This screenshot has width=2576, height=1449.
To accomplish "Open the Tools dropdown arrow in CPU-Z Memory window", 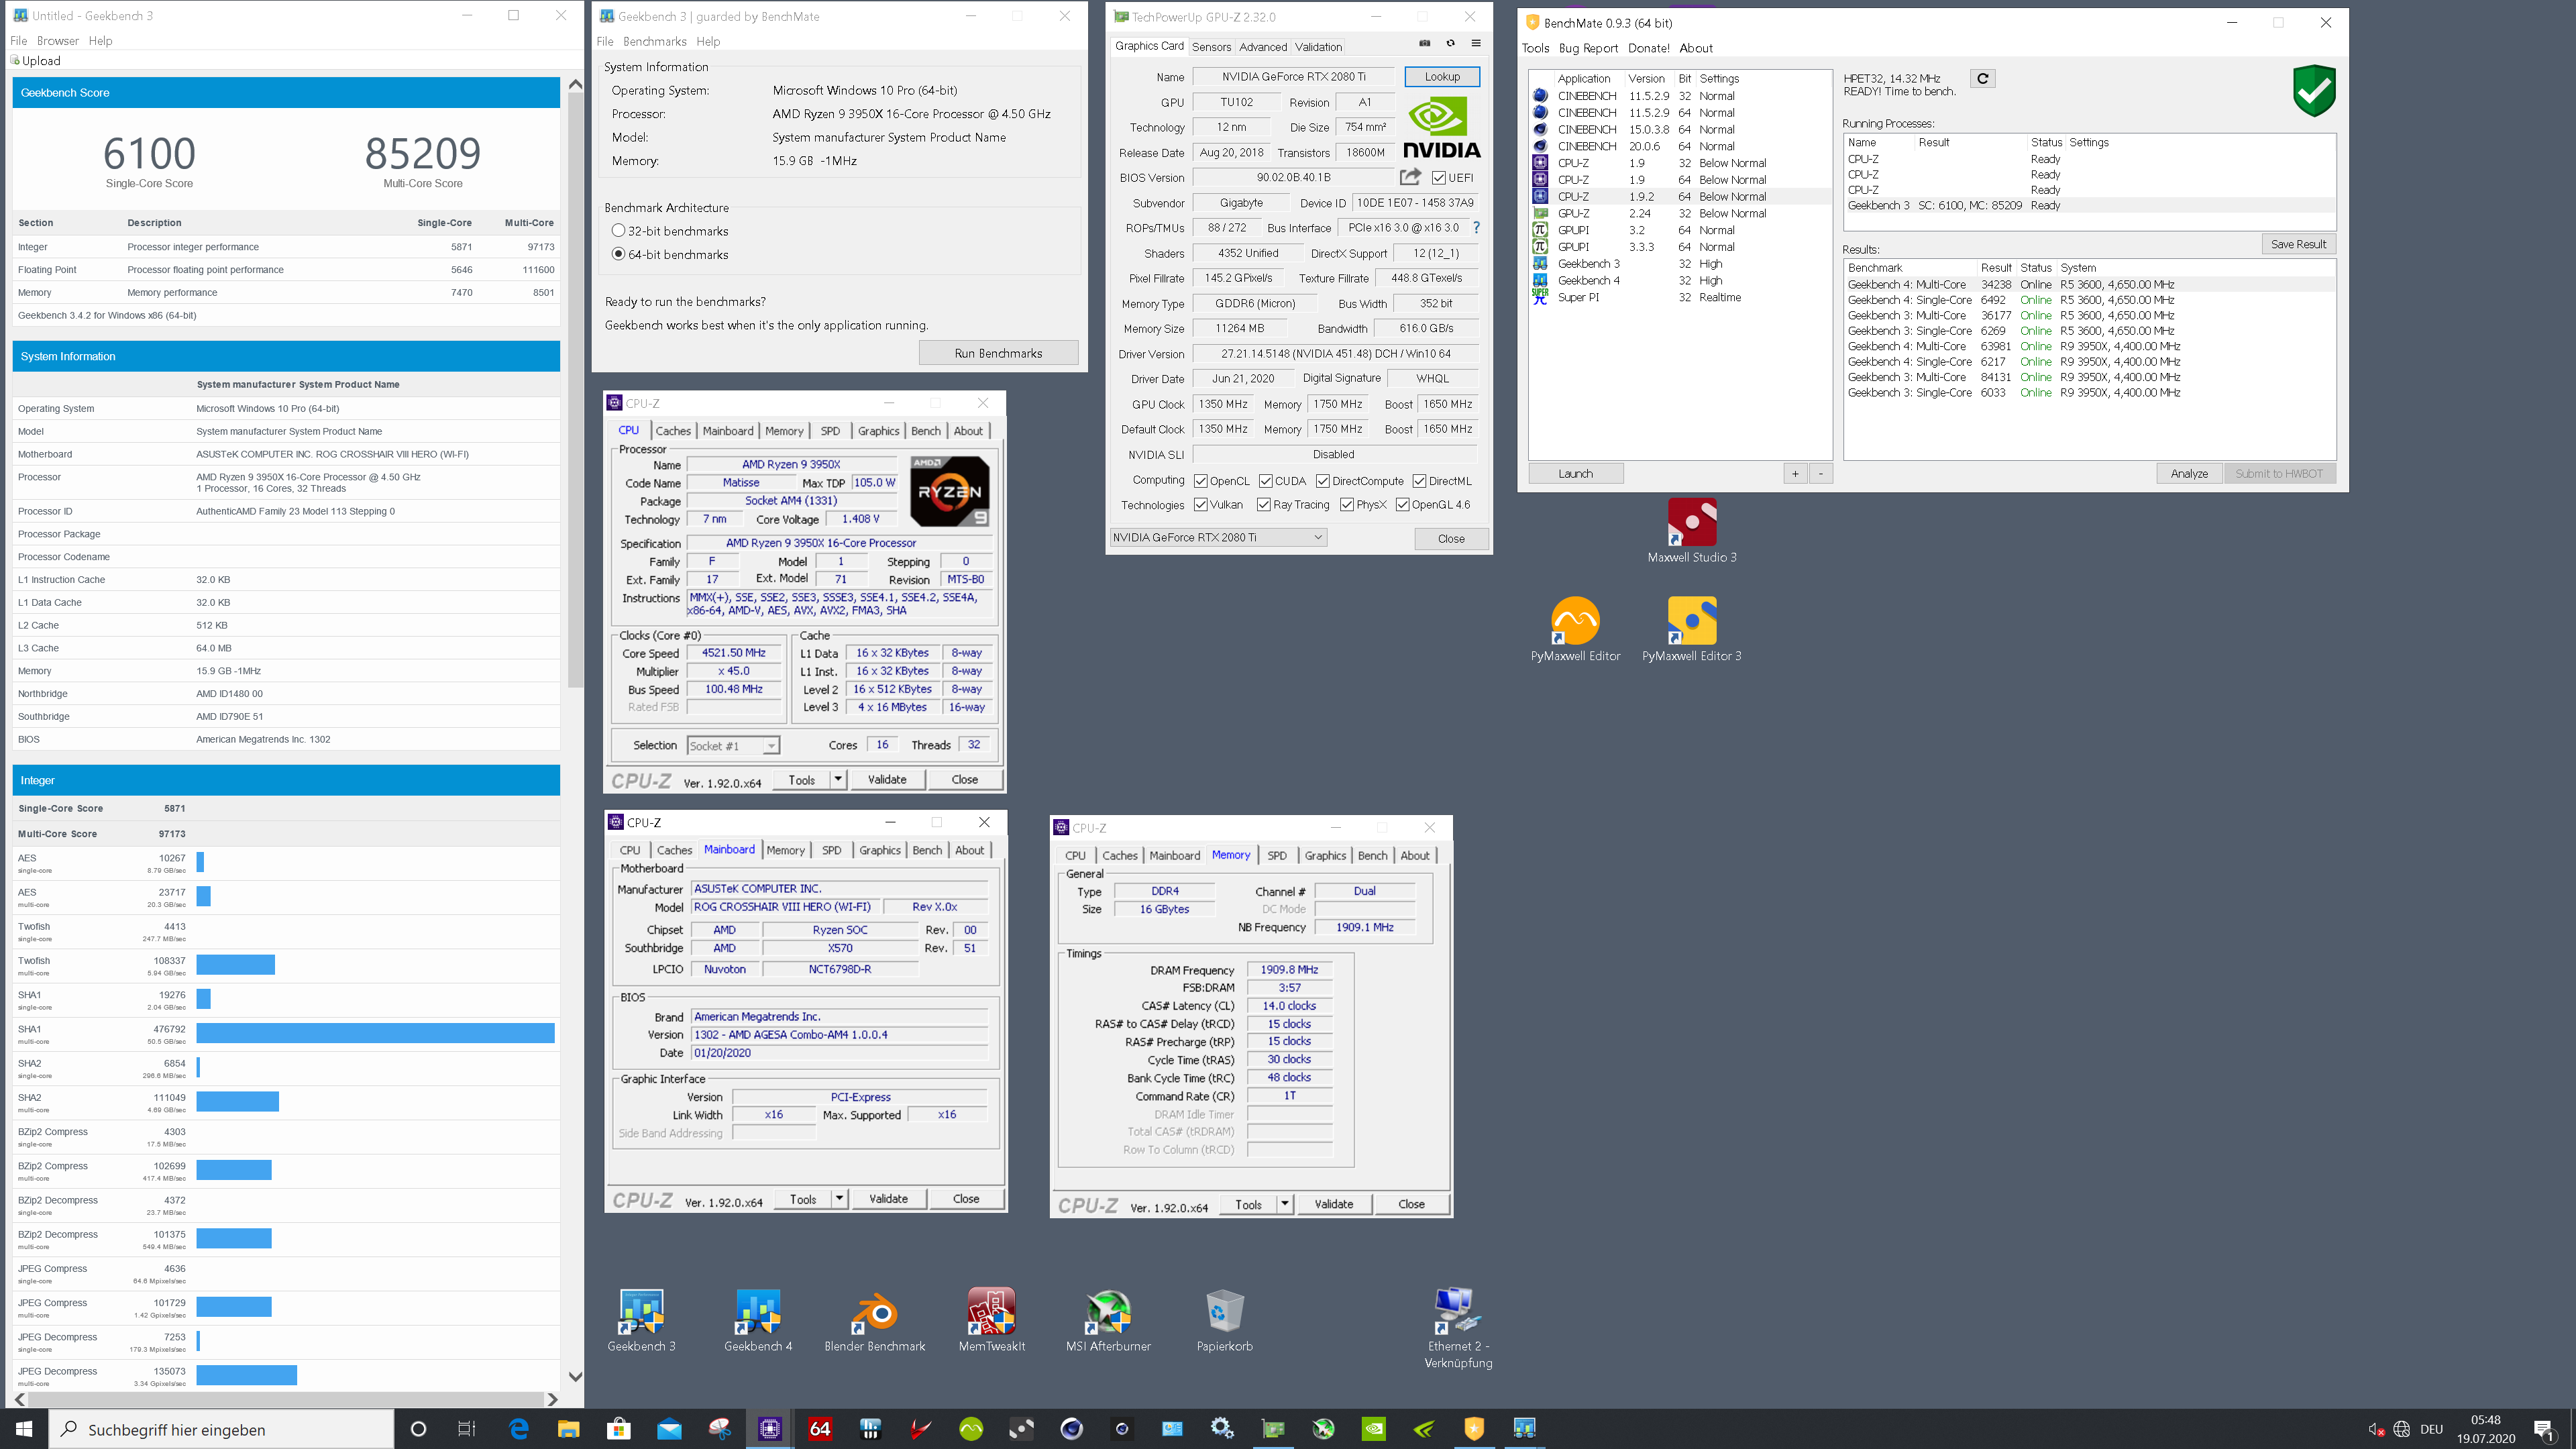I will pos(1285,1204).
